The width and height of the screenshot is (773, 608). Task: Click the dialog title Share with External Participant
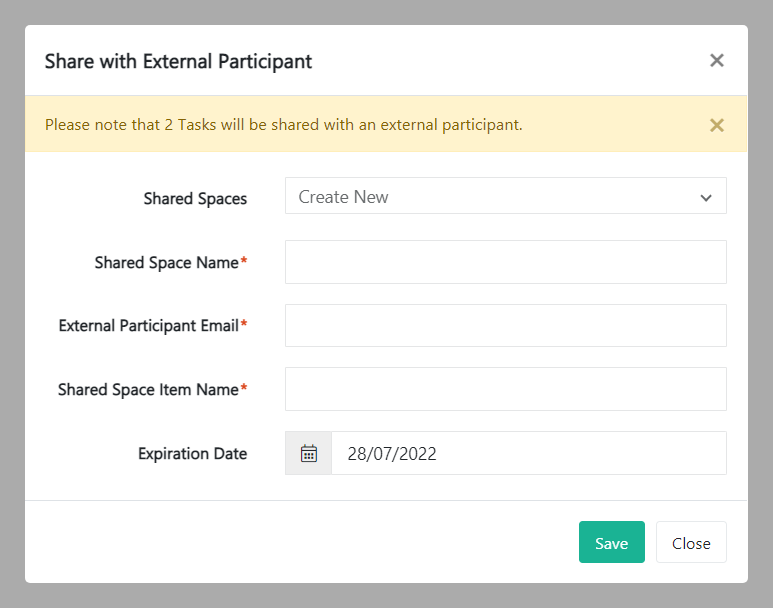pyautogui.click(x=178, y=61)
